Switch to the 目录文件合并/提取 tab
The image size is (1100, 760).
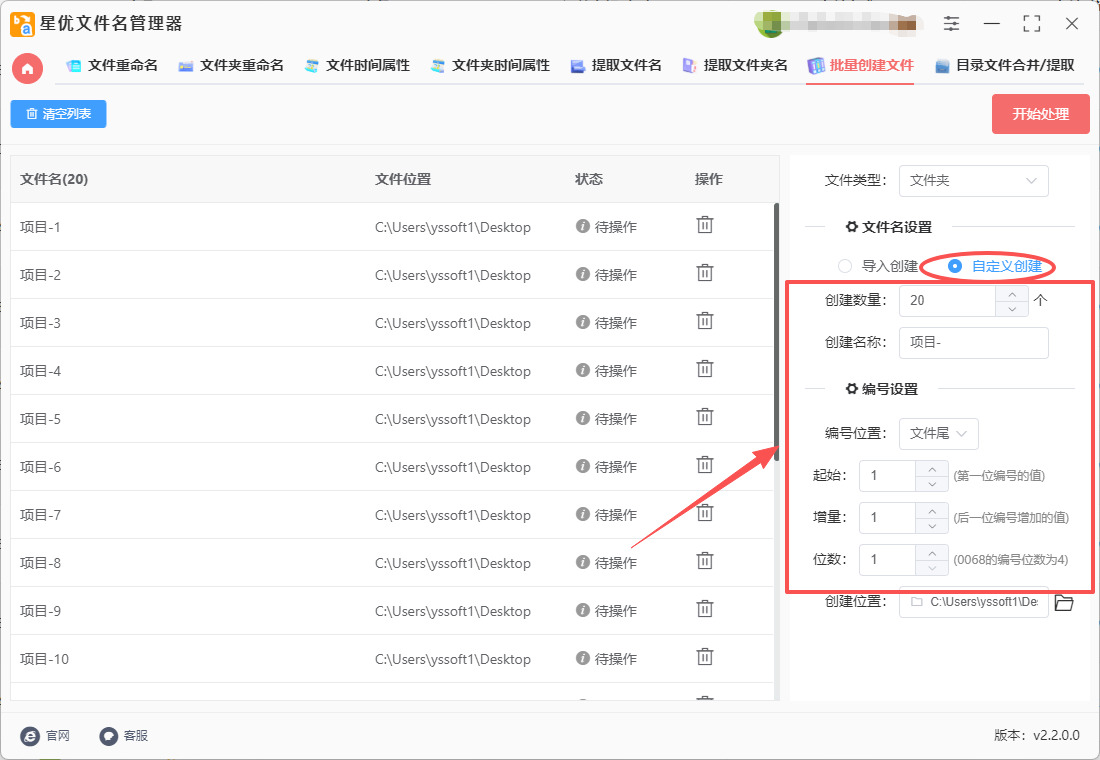[x=1005, y=66]
